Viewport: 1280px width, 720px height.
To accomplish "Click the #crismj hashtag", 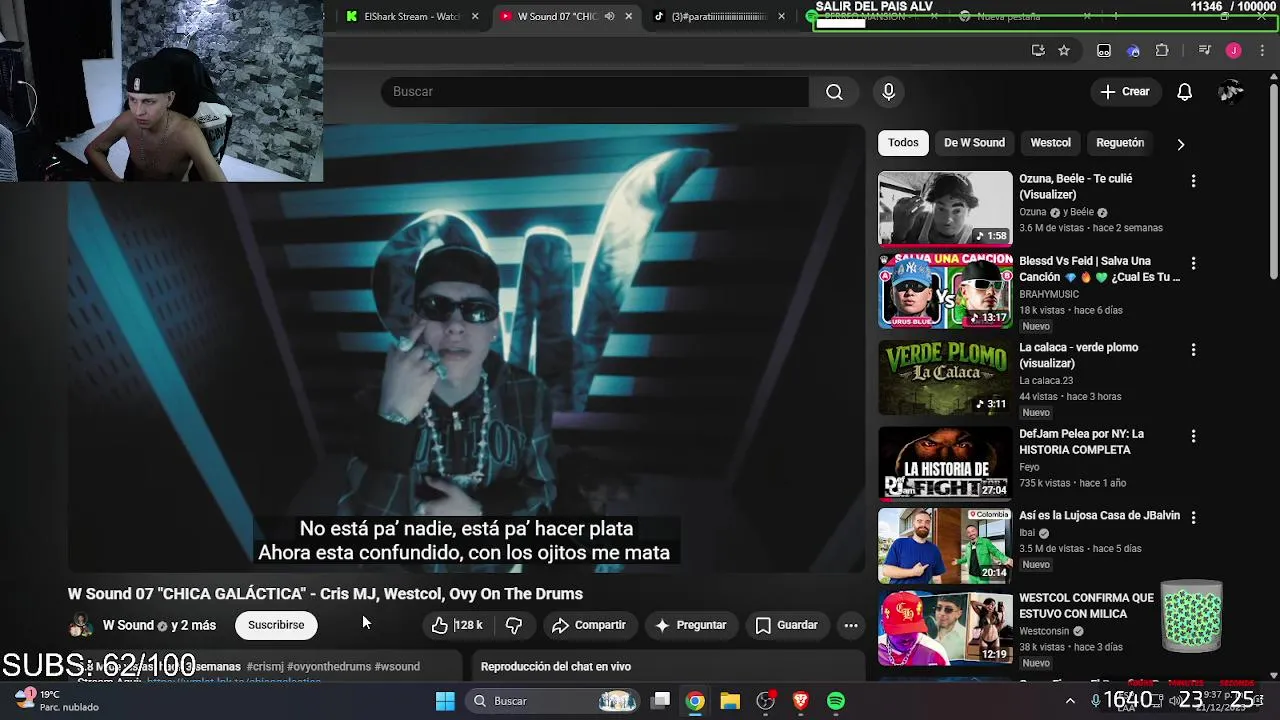I will pos(265,666).
